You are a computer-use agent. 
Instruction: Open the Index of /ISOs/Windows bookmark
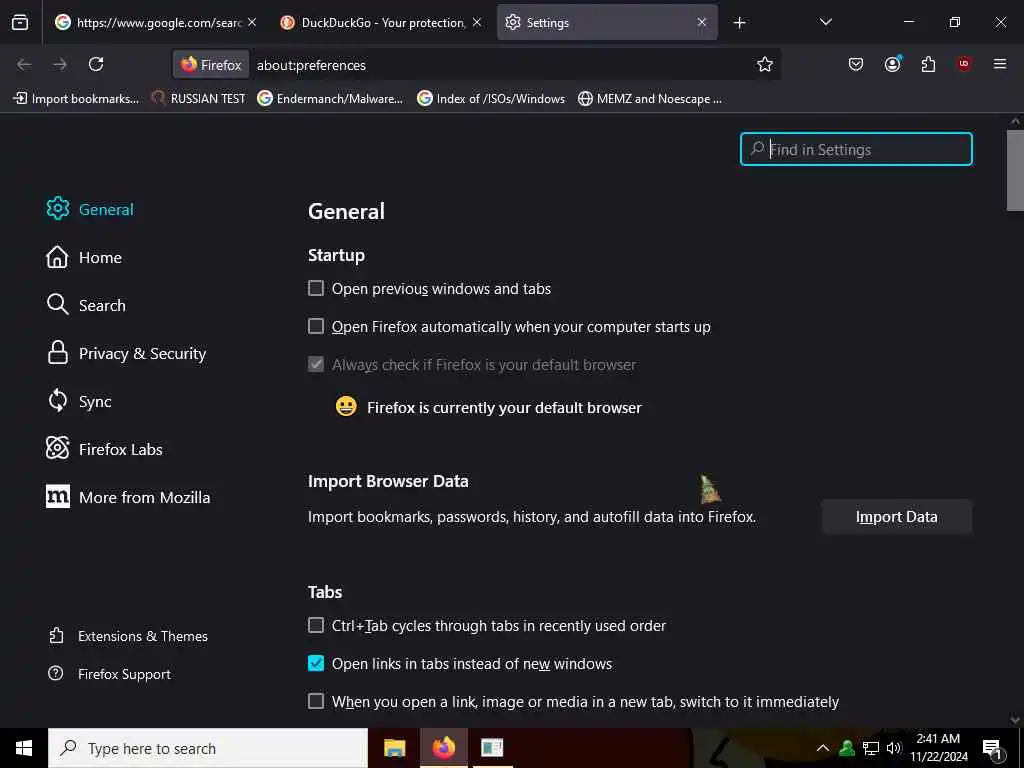(x=491, y=99)
